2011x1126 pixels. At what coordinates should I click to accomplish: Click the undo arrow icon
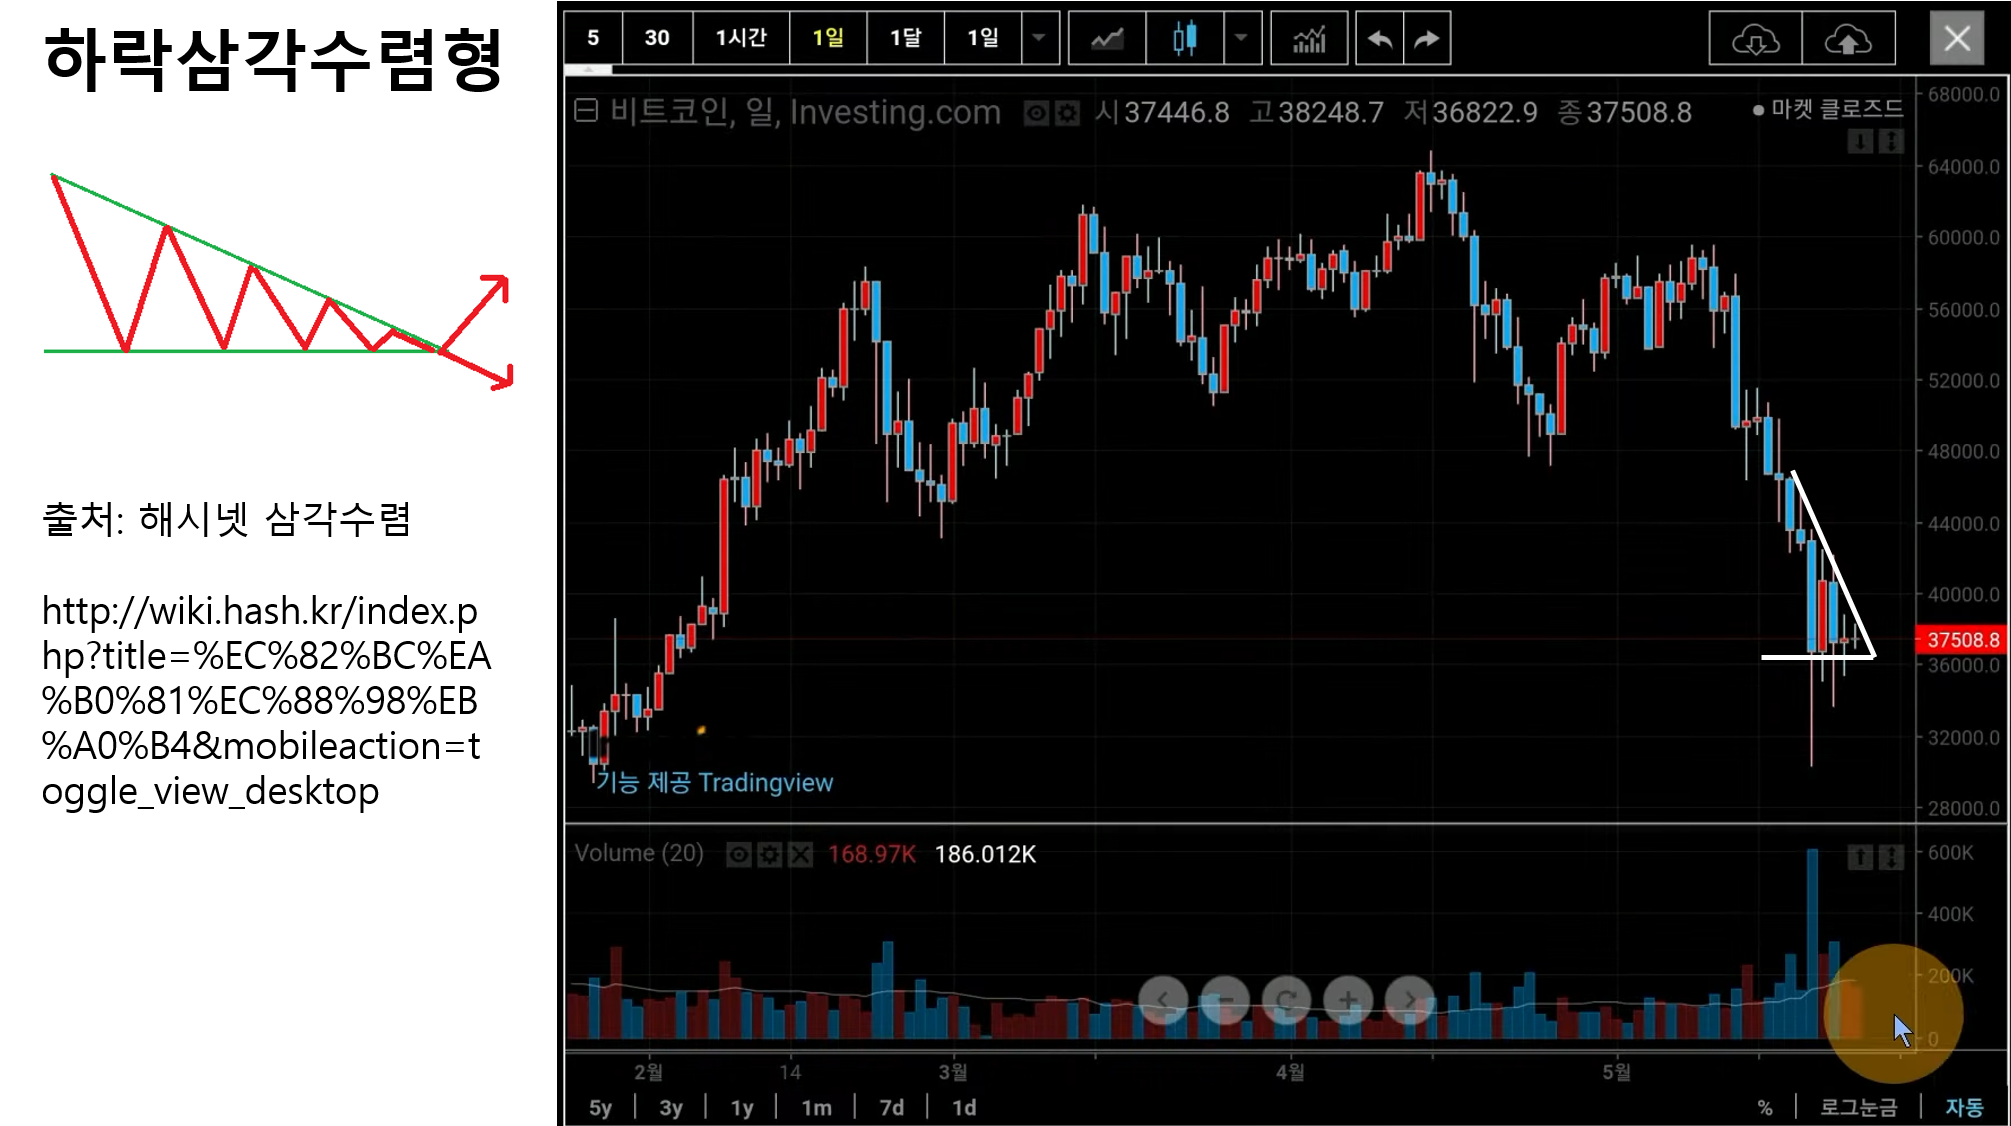pos(1380,39)
